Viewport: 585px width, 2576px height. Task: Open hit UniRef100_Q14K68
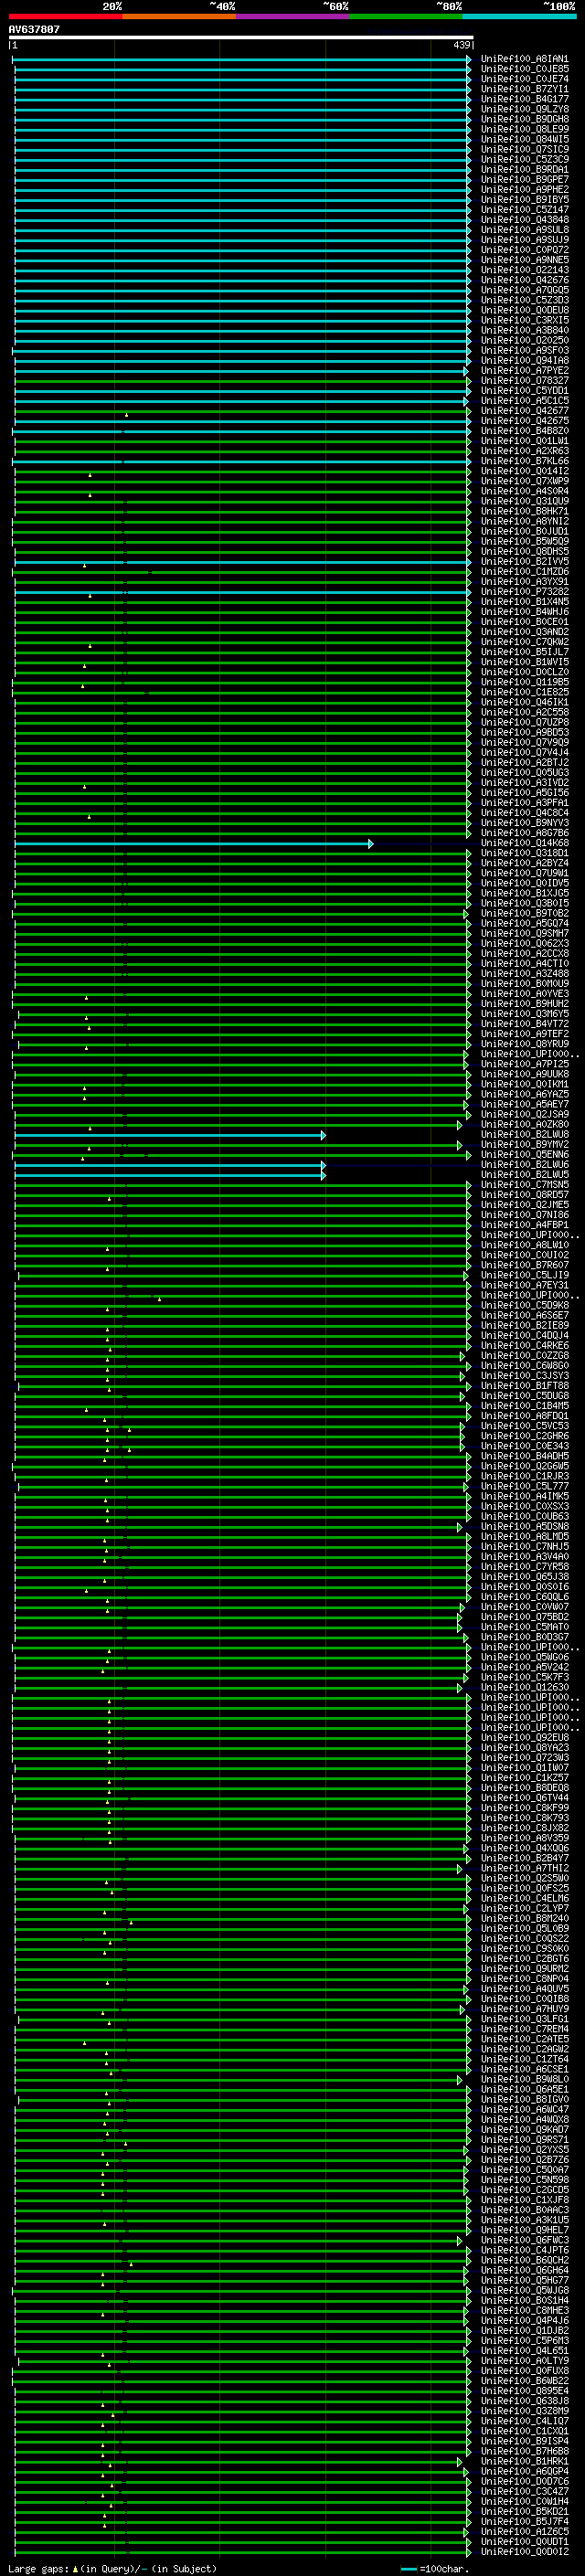coord(524,843)
